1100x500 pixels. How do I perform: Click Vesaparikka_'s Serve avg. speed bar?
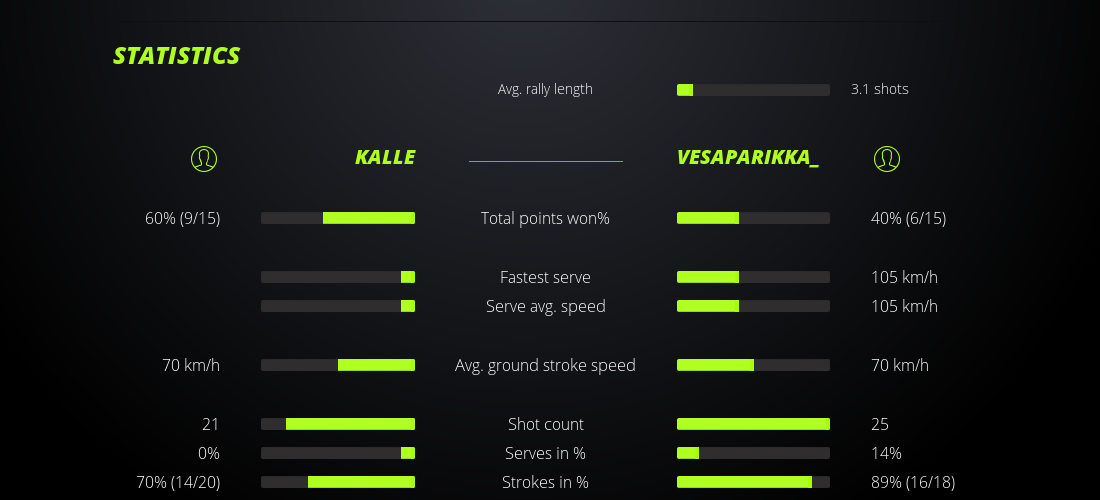(x=753, y=306)
